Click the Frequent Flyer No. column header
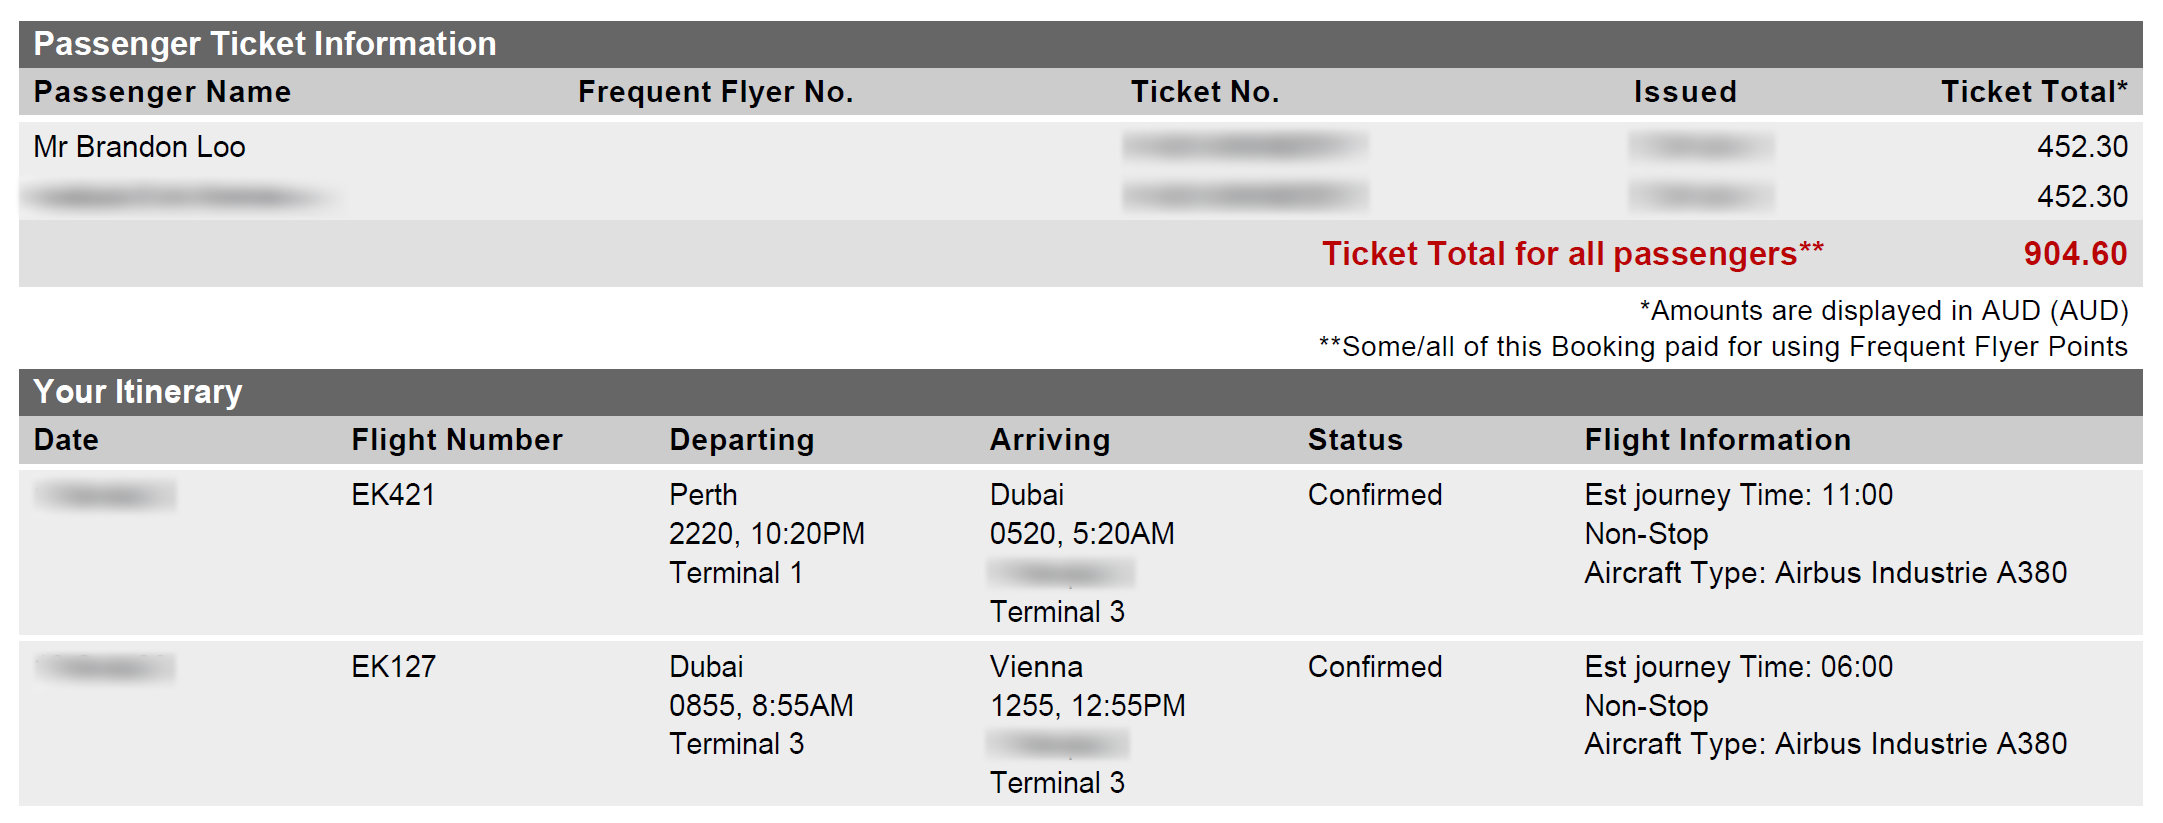 coord(715,92)
